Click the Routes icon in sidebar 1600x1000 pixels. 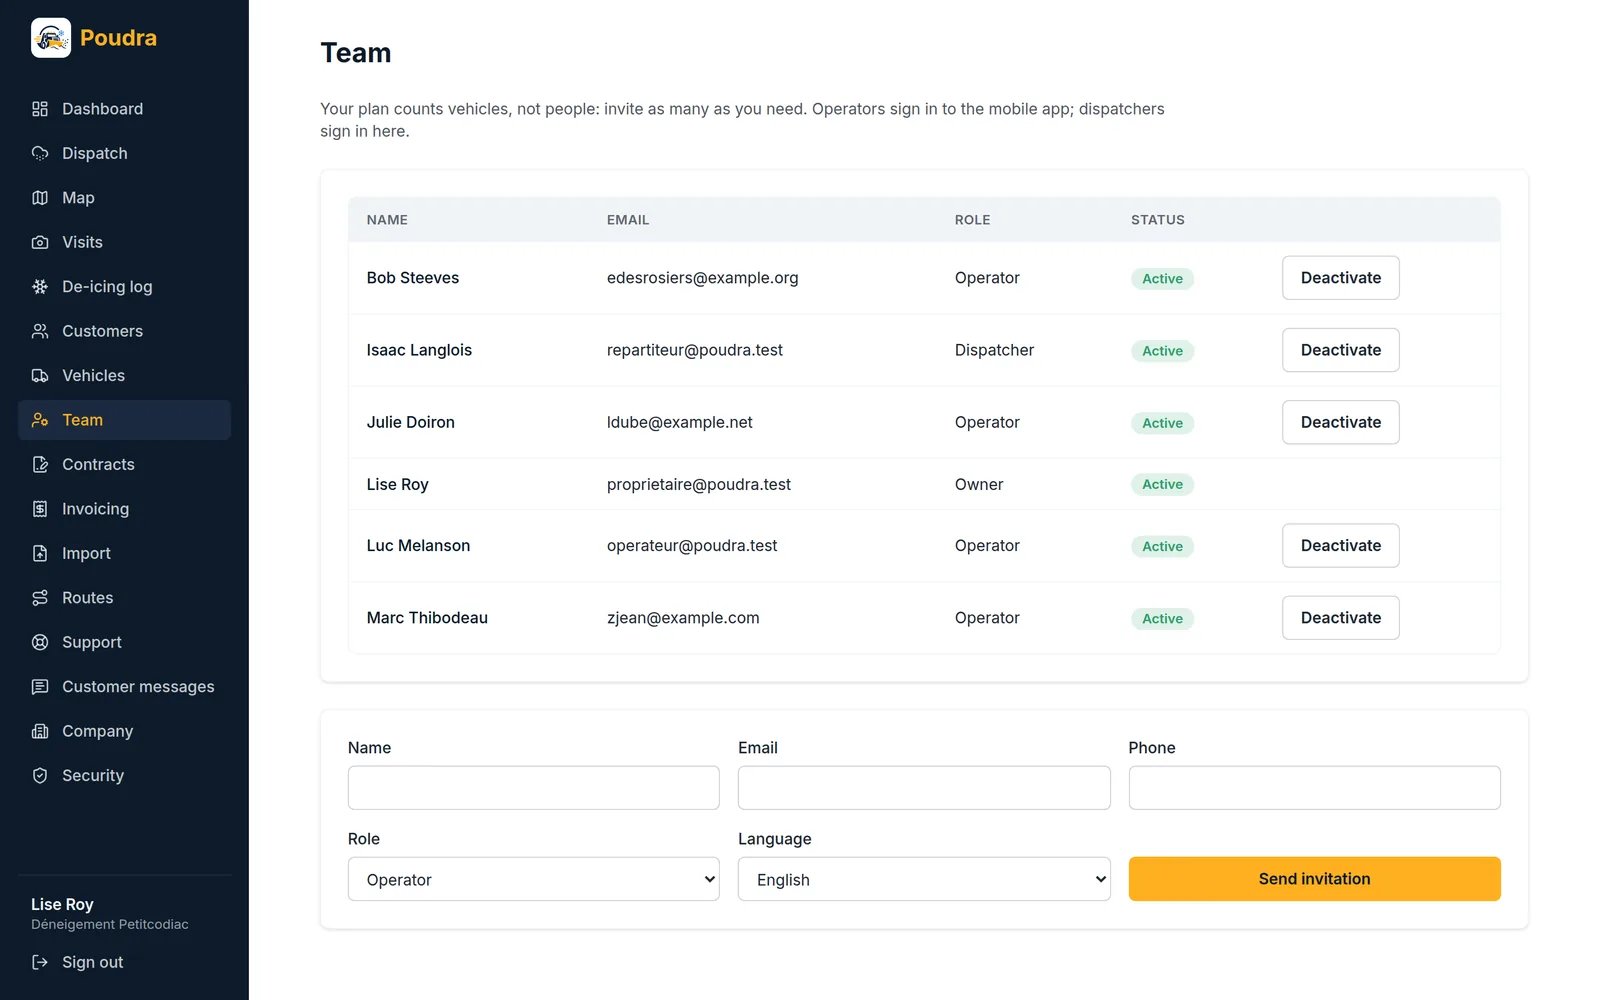40,598
